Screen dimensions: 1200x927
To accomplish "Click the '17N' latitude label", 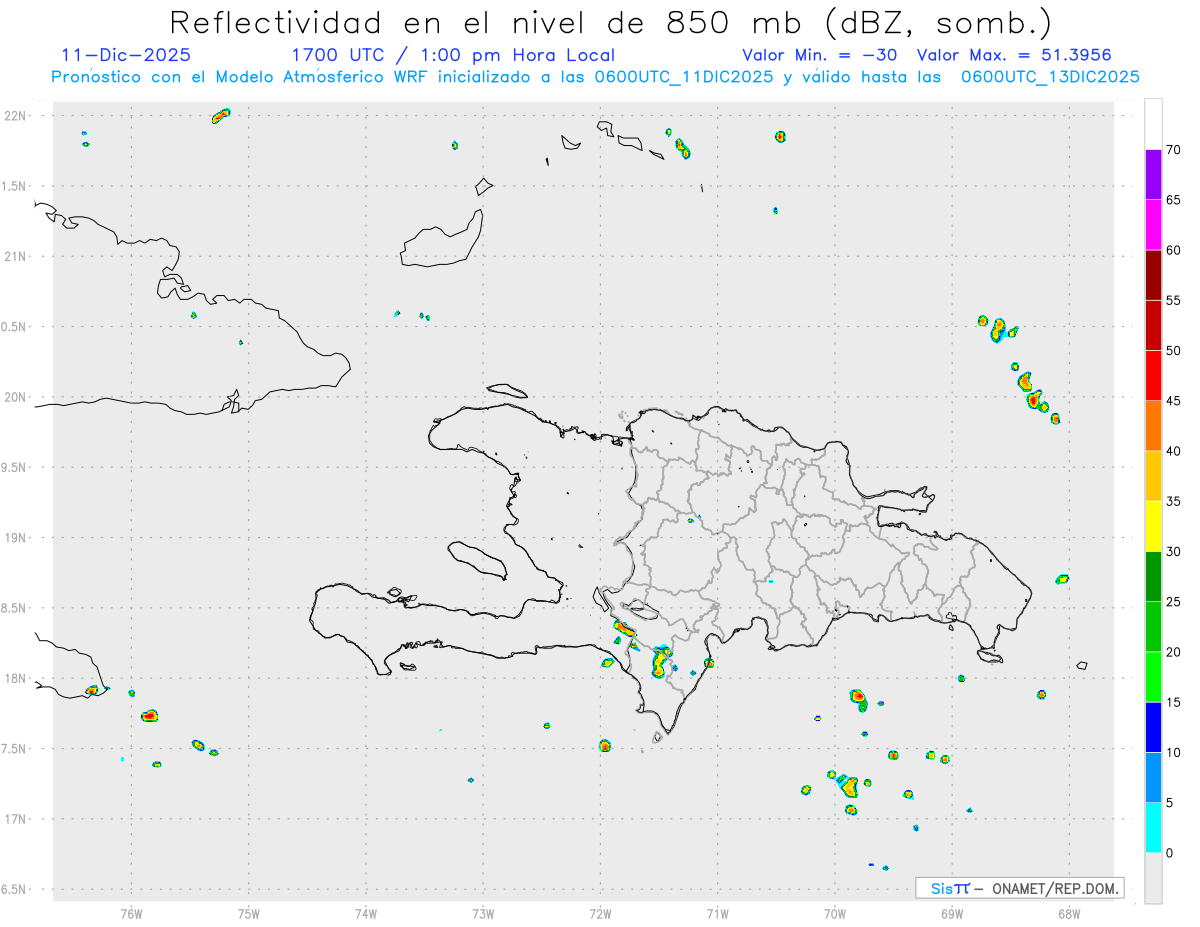I will [x=17, y=819].
